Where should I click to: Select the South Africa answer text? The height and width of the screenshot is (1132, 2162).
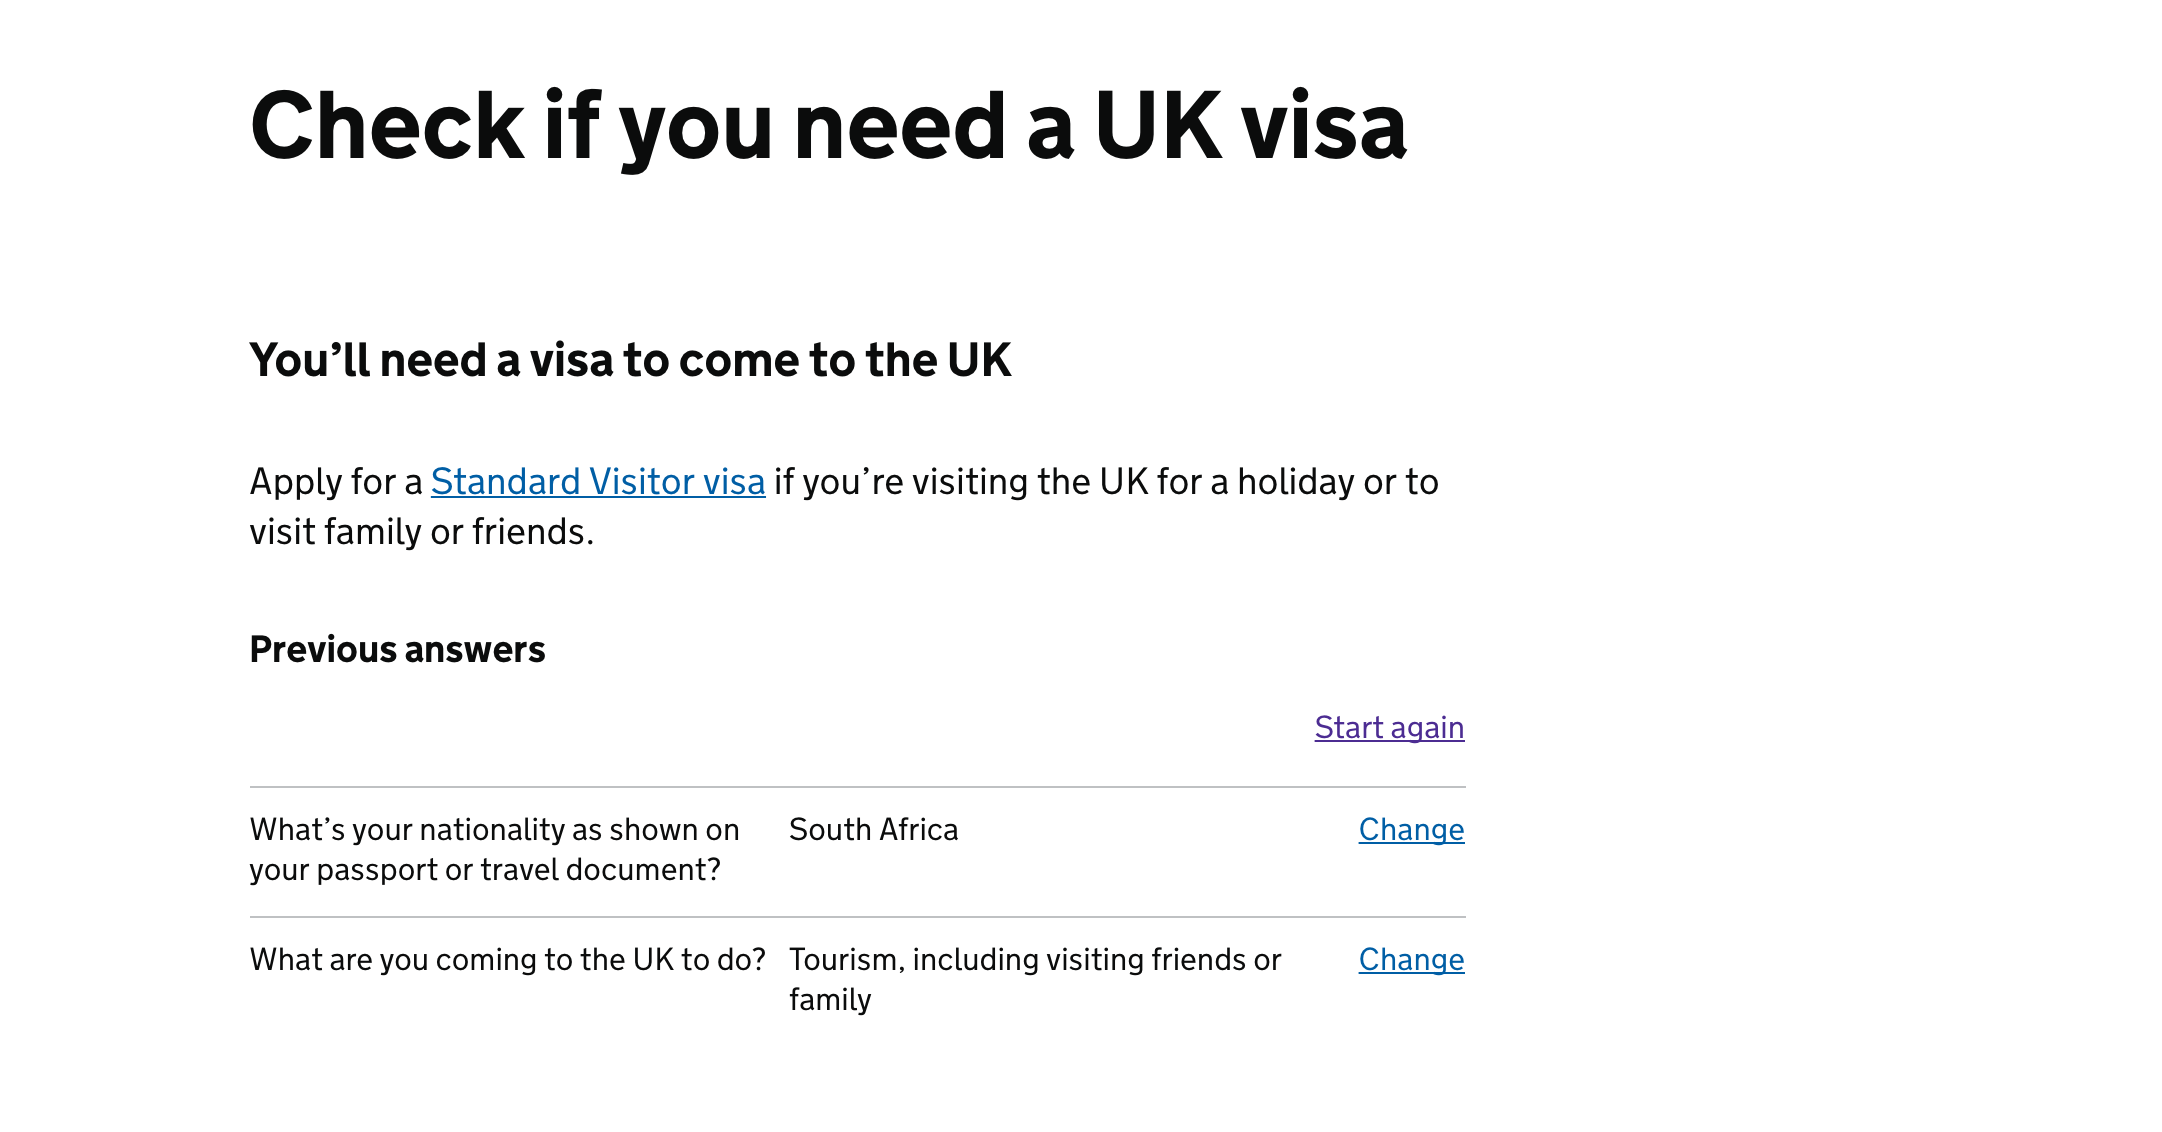[x=873, y=829]
